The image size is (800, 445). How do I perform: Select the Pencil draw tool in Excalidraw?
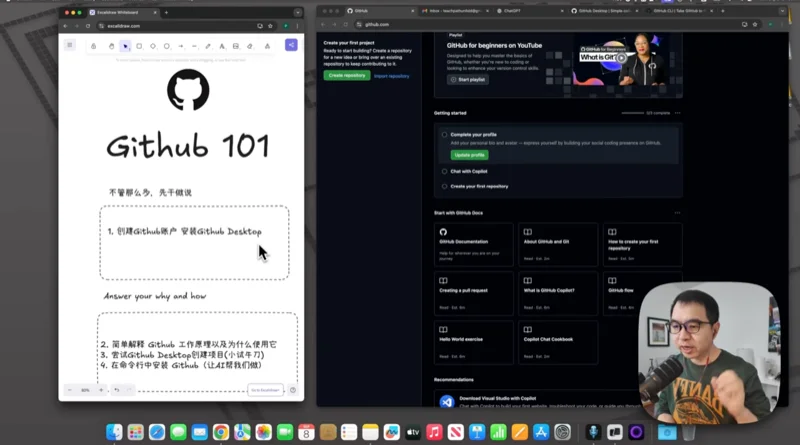point(208,46)
